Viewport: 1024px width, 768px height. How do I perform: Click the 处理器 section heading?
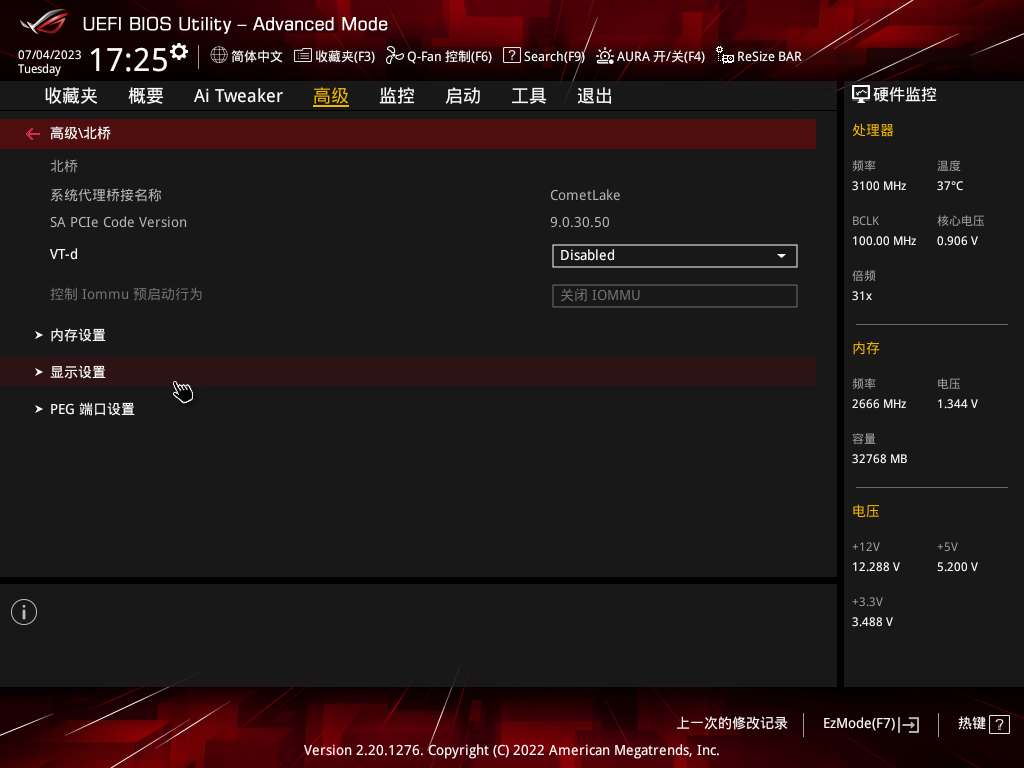872,130
